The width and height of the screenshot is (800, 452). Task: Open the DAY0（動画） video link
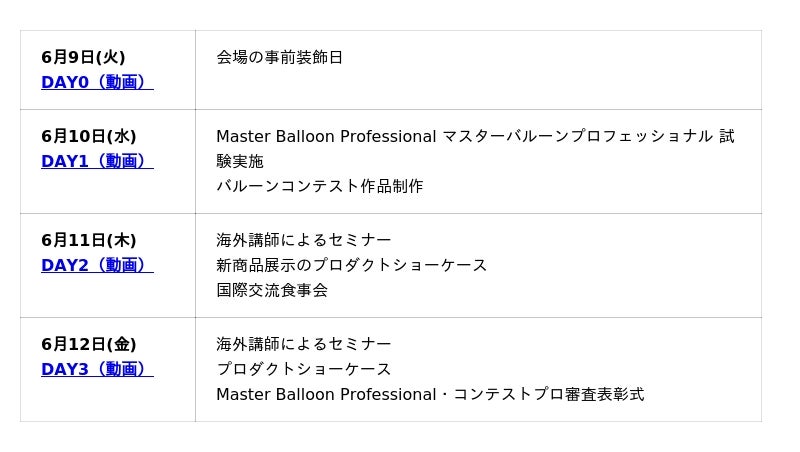point(97,82)
